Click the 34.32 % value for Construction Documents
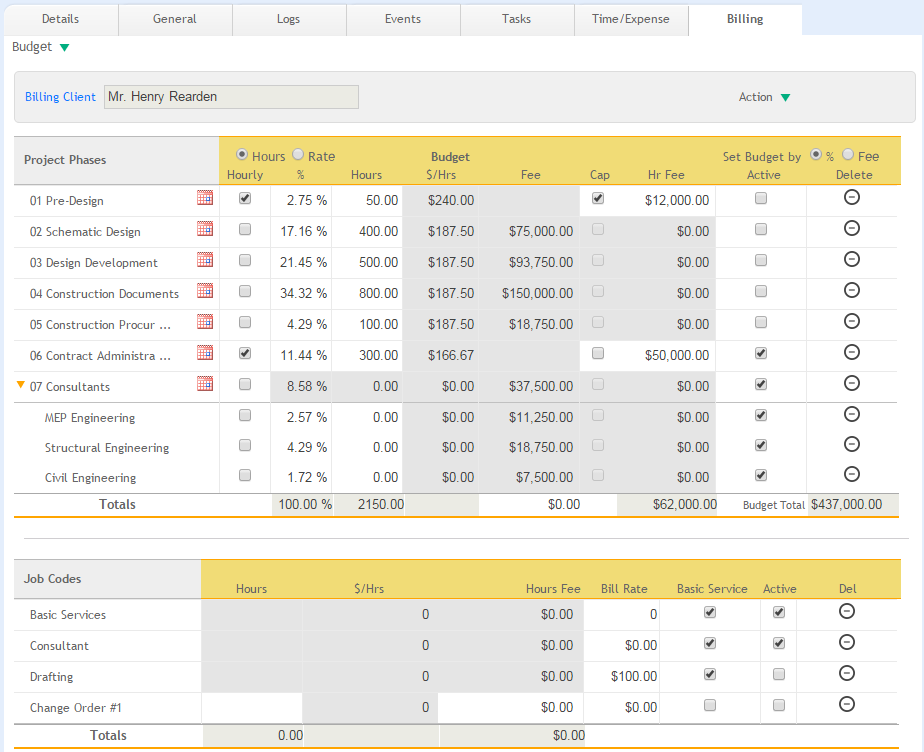The image size is (924, 752). (x=303, y=293)
